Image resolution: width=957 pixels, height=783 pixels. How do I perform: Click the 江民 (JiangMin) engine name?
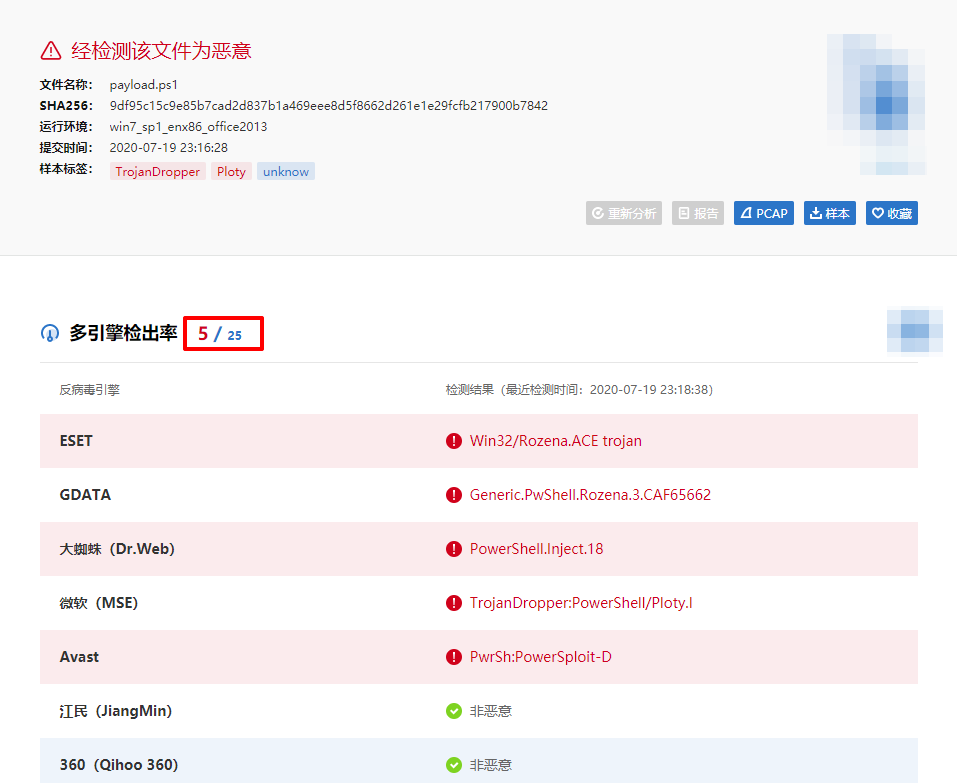[x=116, y=711]
